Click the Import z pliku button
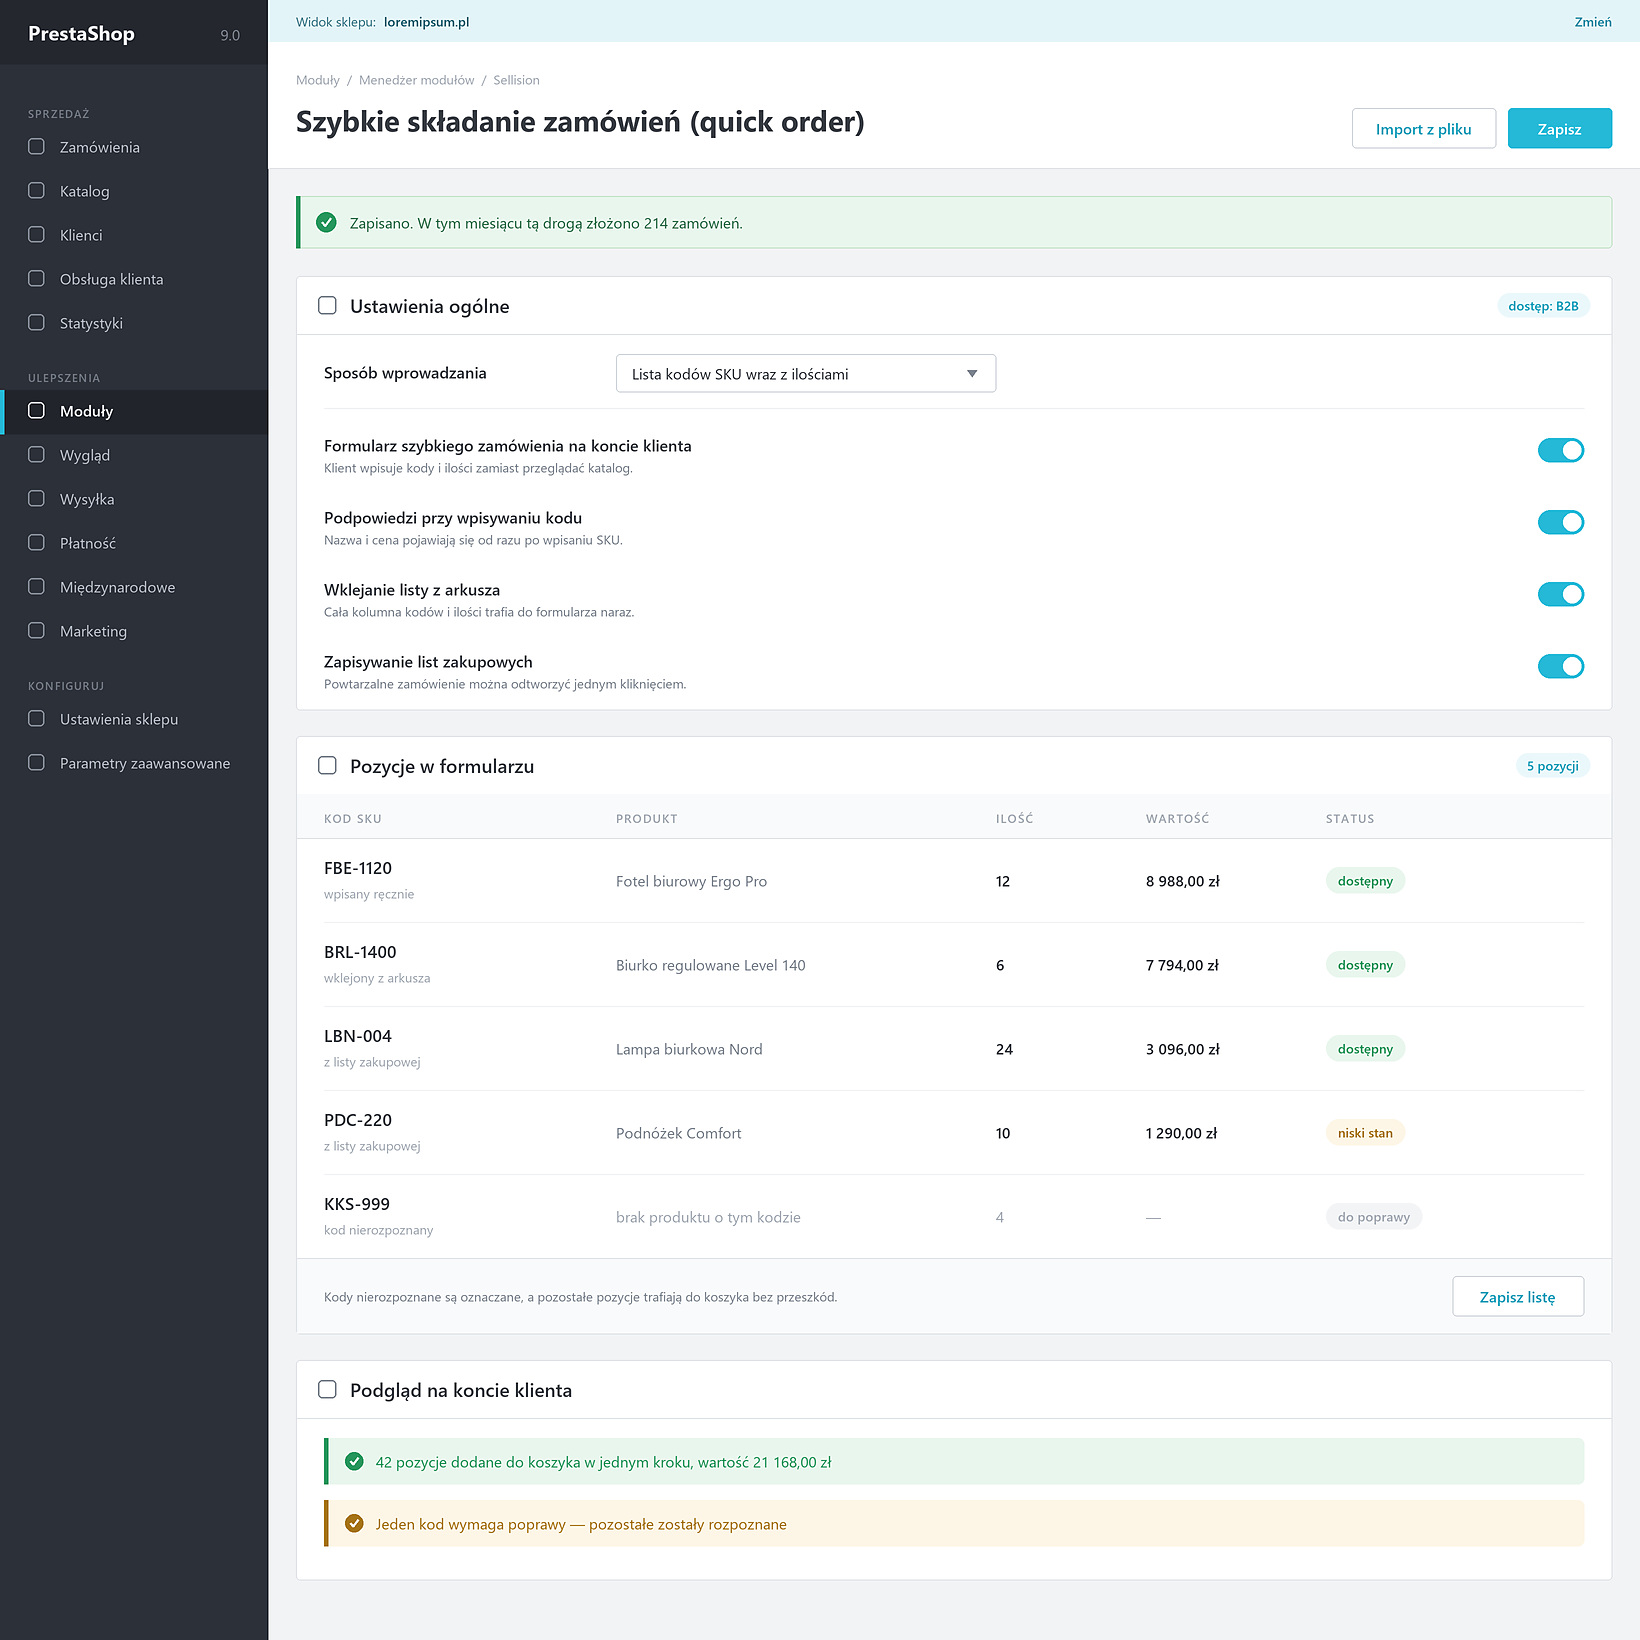This screenshot has height=1640, width=1640. tap(1423, 129)
